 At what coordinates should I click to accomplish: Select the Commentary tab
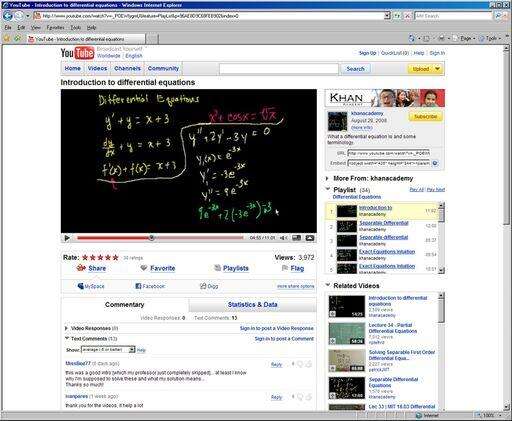pyautogui.click(x=125, y=304)
